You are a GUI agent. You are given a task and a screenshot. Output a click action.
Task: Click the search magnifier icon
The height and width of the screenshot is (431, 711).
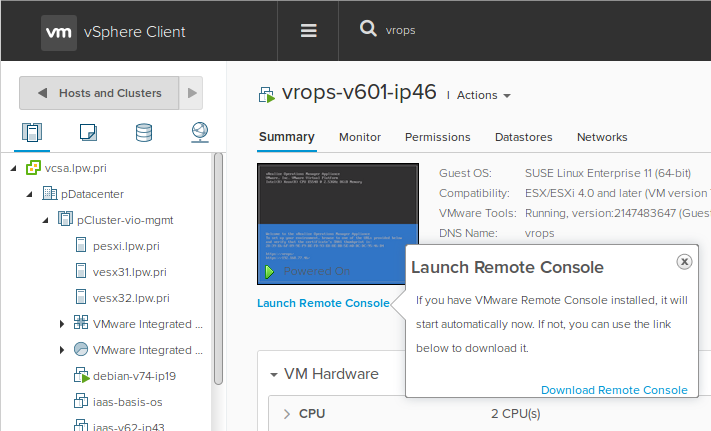click(368, 28)
